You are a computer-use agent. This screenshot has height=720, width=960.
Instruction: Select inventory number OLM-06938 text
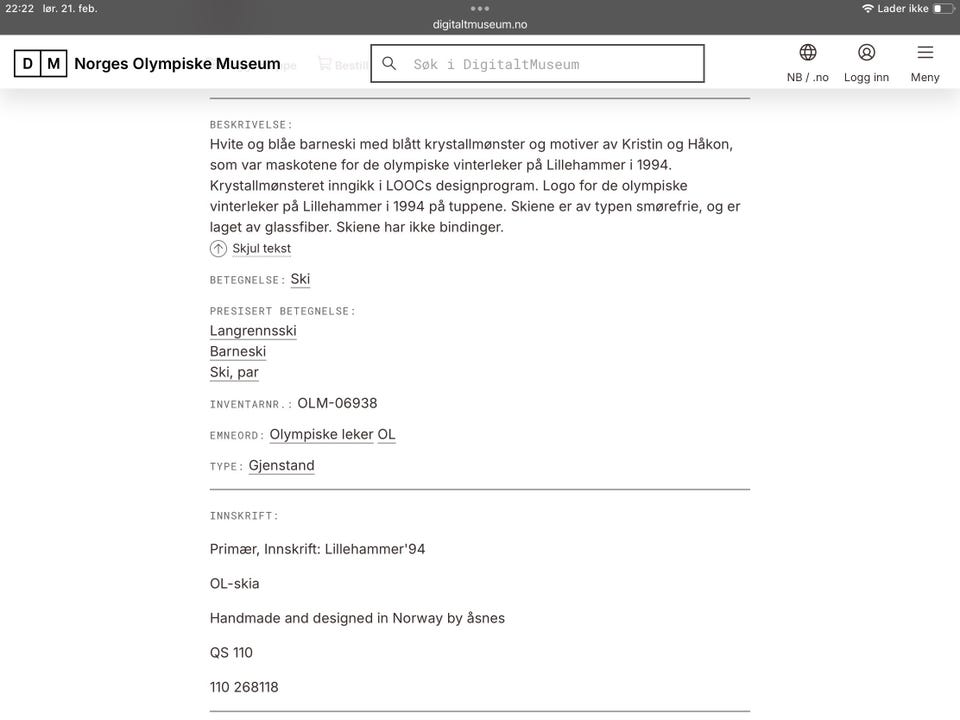click(337, 403)
